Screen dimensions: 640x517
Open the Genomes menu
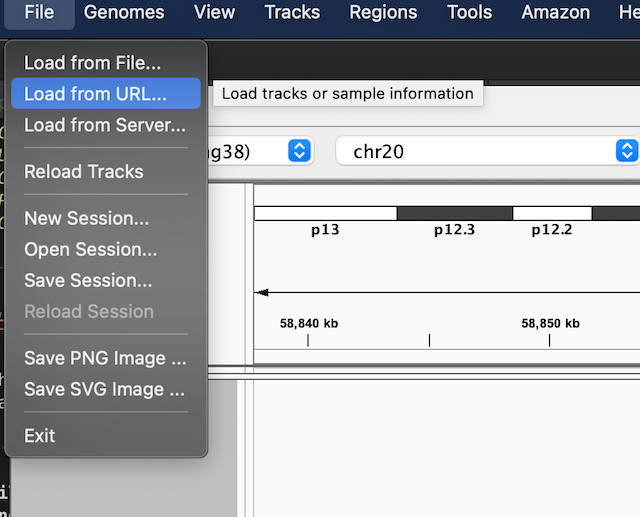tap(124, 13)
